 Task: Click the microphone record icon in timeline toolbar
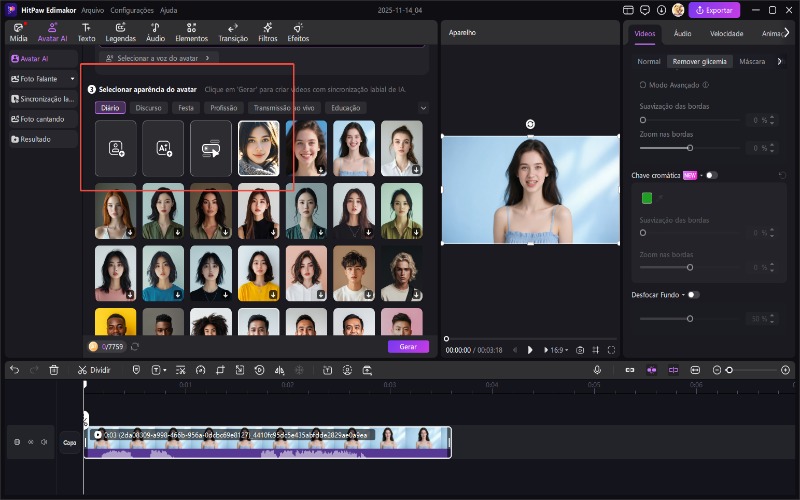pyautogui.click(x=597, y=369)
